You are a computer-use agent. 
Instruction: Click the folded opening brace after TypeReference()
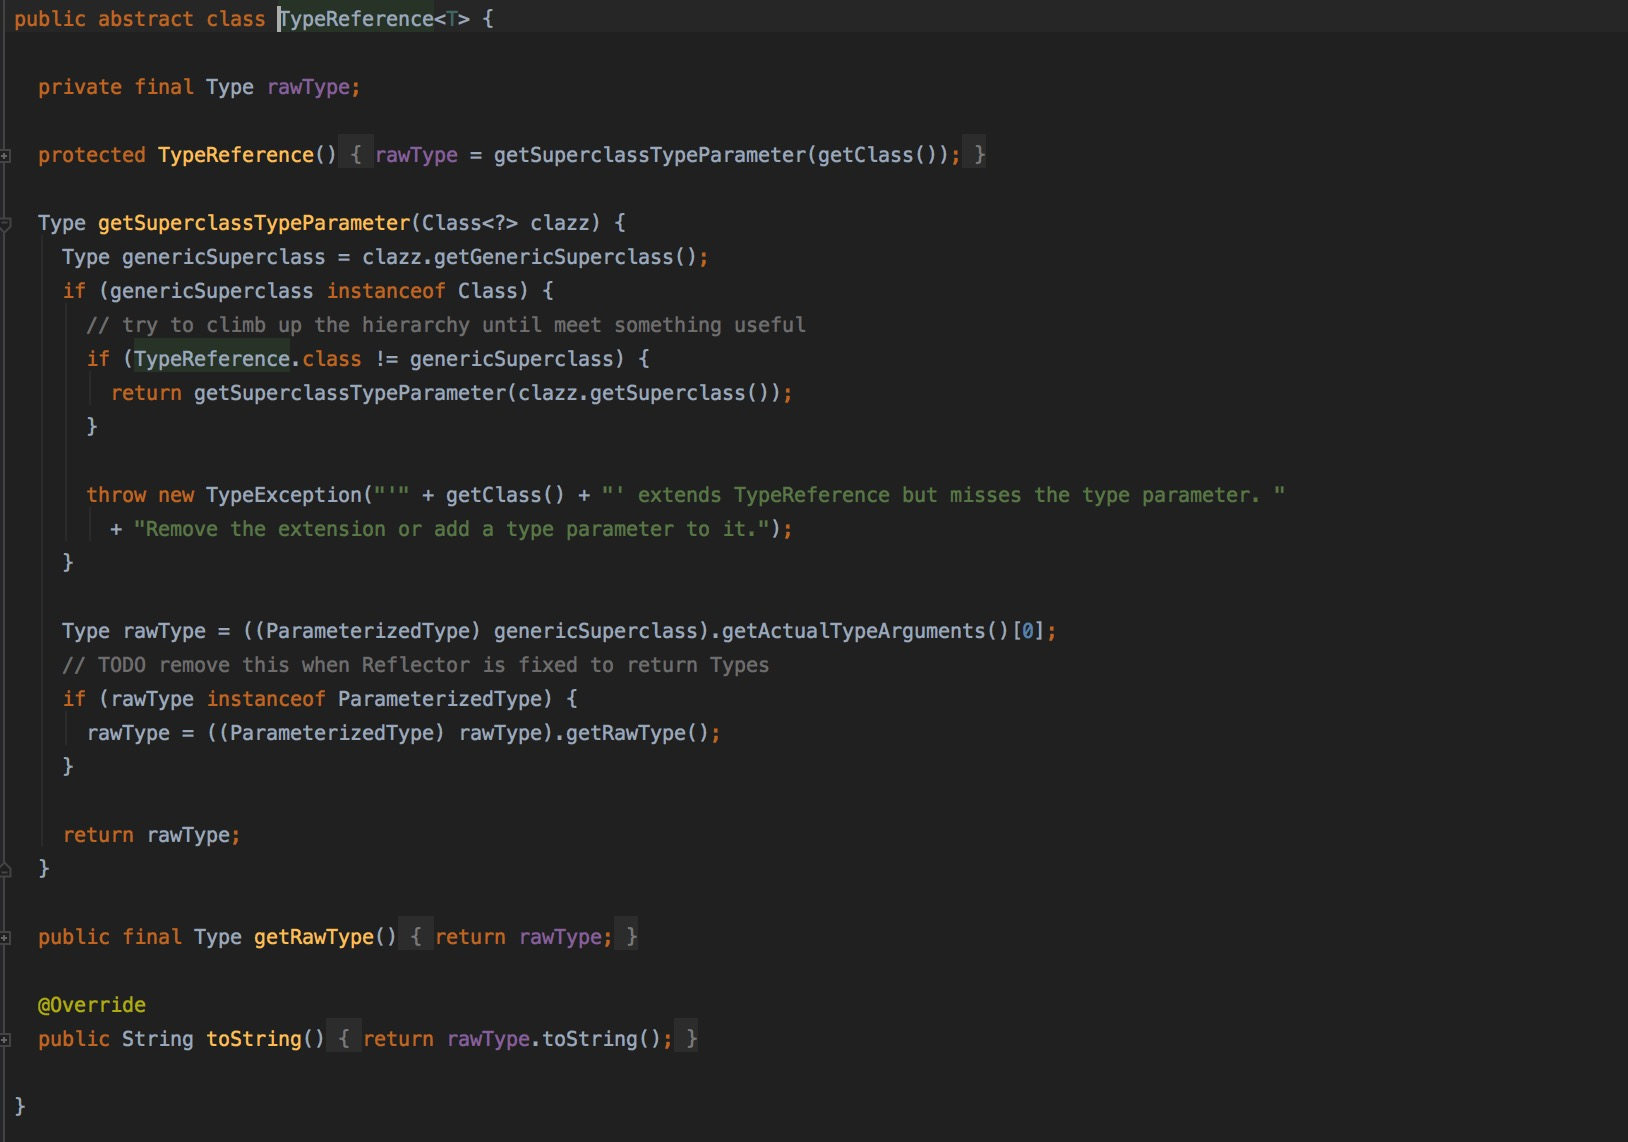tap(356, 155)
